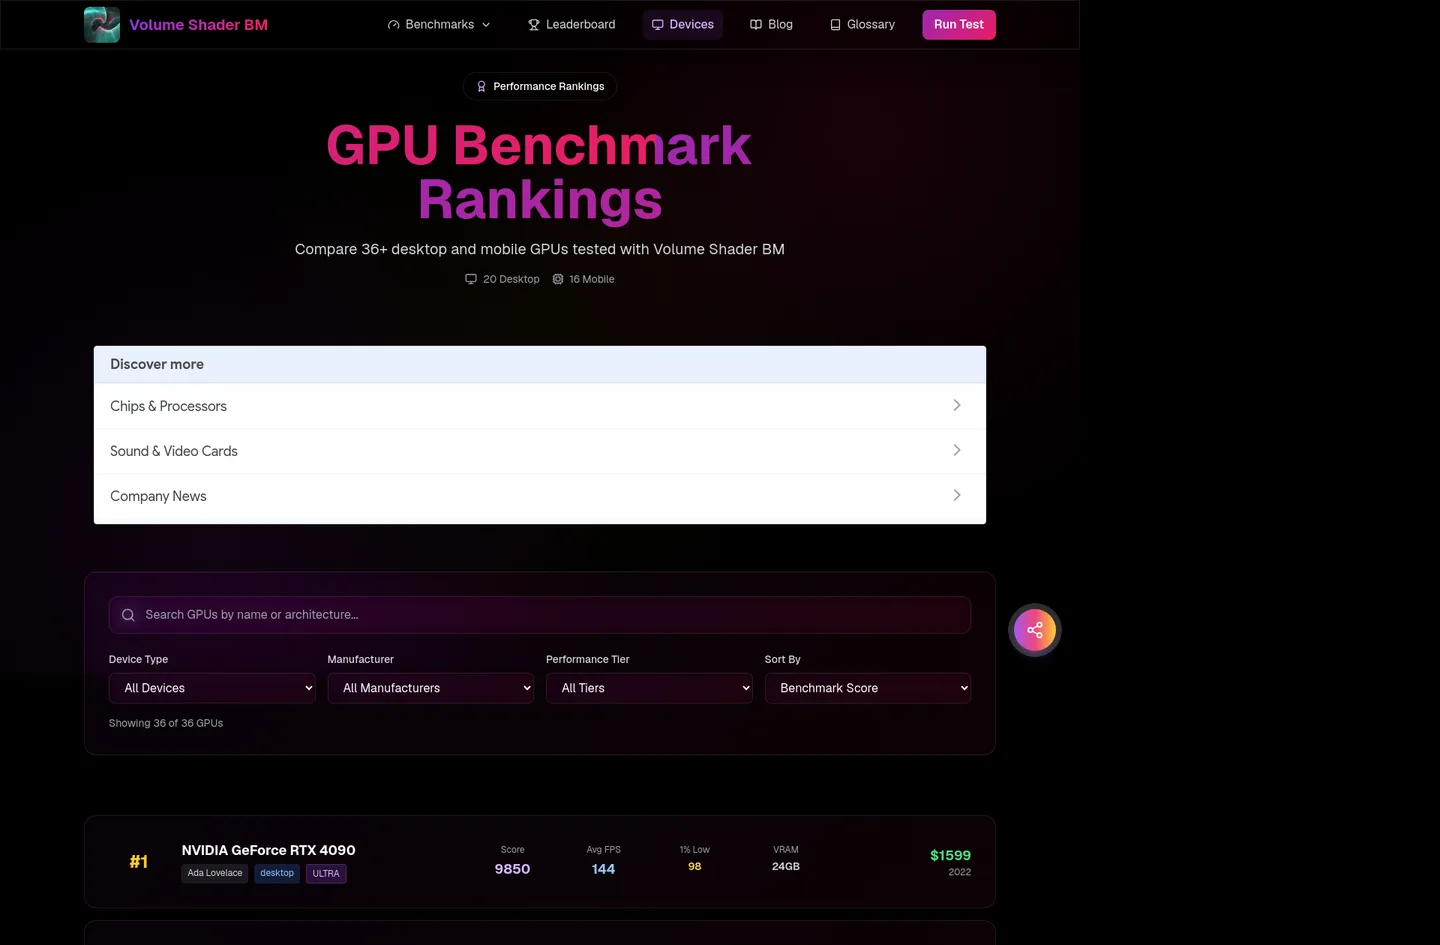Click the floating share icon button
Screen dimensions: 1440x945
pyautogui.click(x=1035, y=630)
